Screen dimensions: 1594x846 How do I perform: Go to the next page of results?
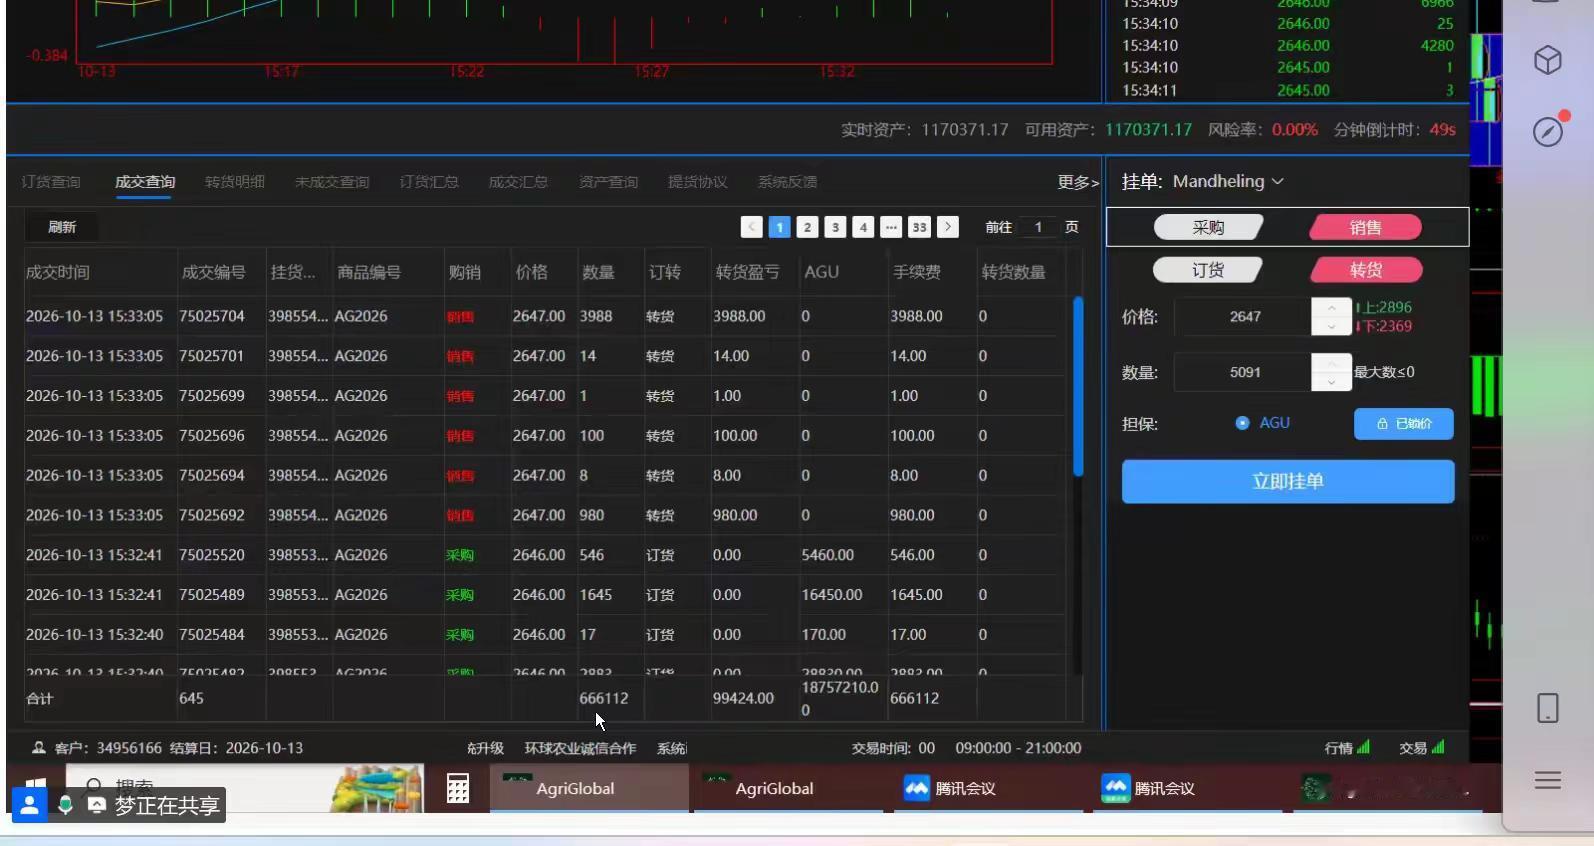(x=948, y=227)
